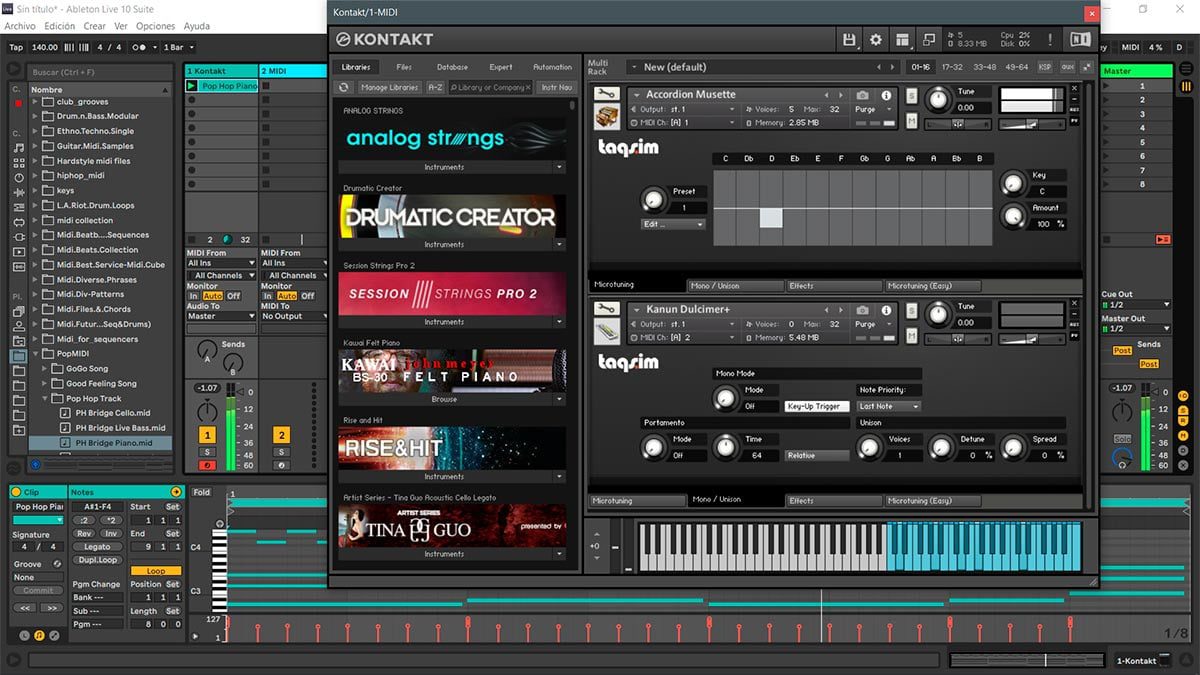The width and height of the screenshot is (1200, 675).
Task: Launch the Pop Hop Piano clip
Action: 192,86
